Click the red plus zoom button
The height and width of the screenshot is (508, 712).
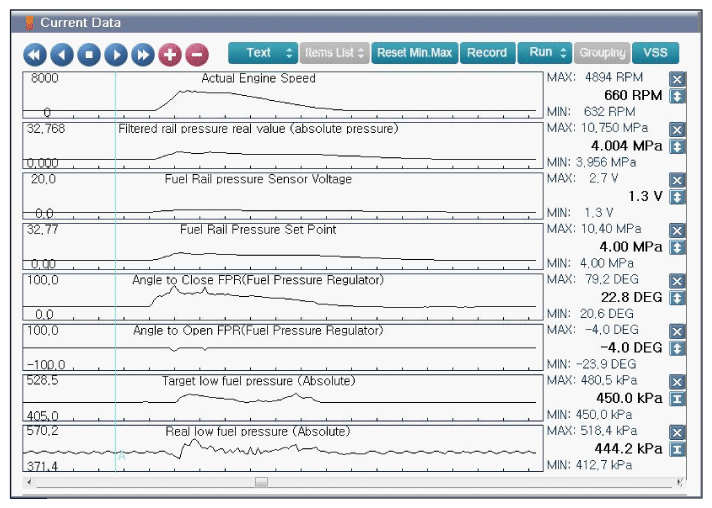pos(170,55)
